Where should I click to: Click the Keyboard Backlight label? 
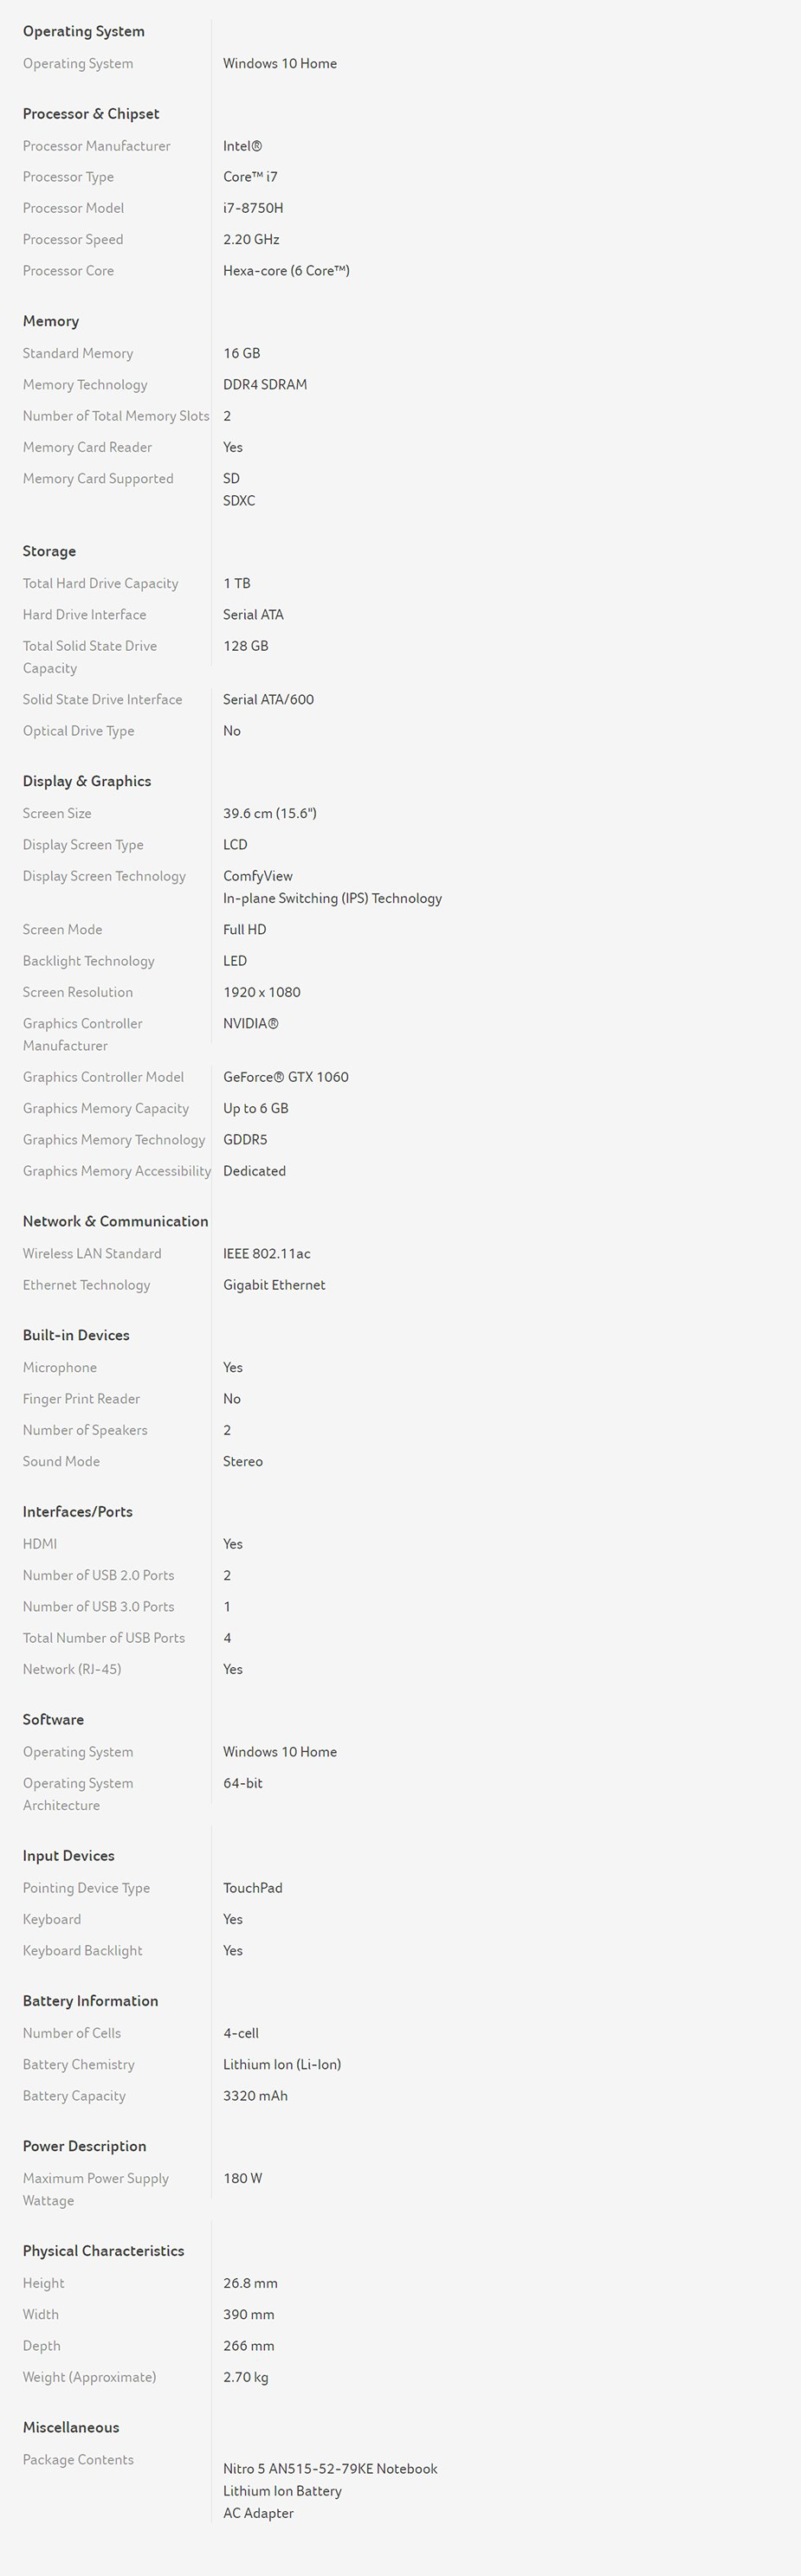pyautogui.click(x=83, y=1950)
